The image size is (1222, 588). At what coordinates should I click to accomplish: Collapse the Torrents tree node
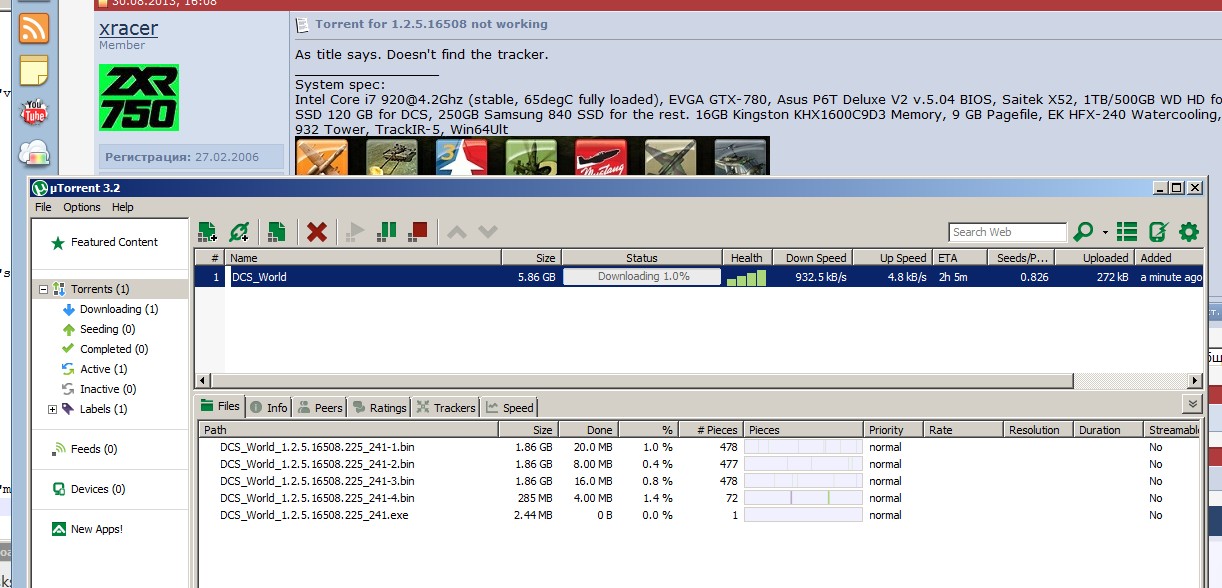[43, 289]
